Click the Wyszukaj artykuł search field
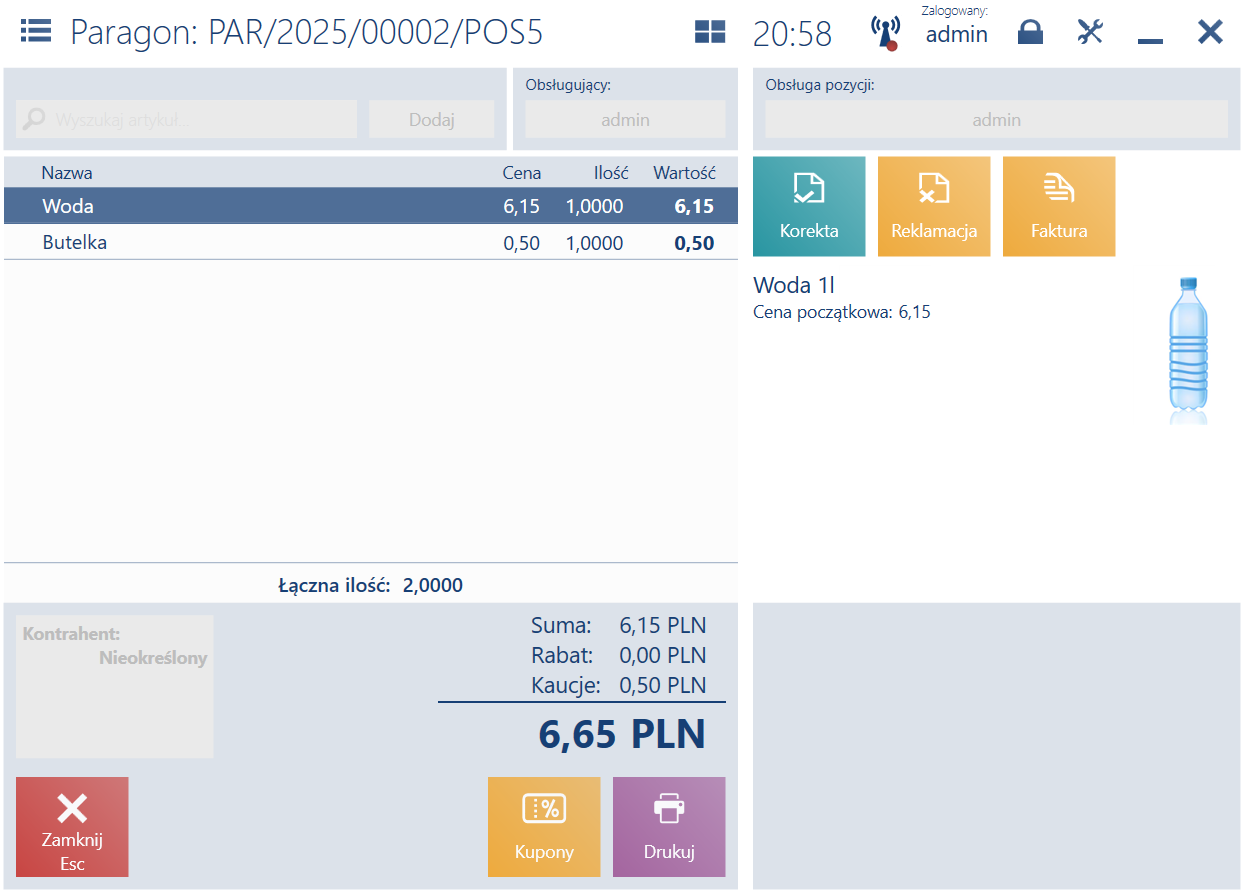The width and height of the screenshot is (1251, 892). pos(187,119)
